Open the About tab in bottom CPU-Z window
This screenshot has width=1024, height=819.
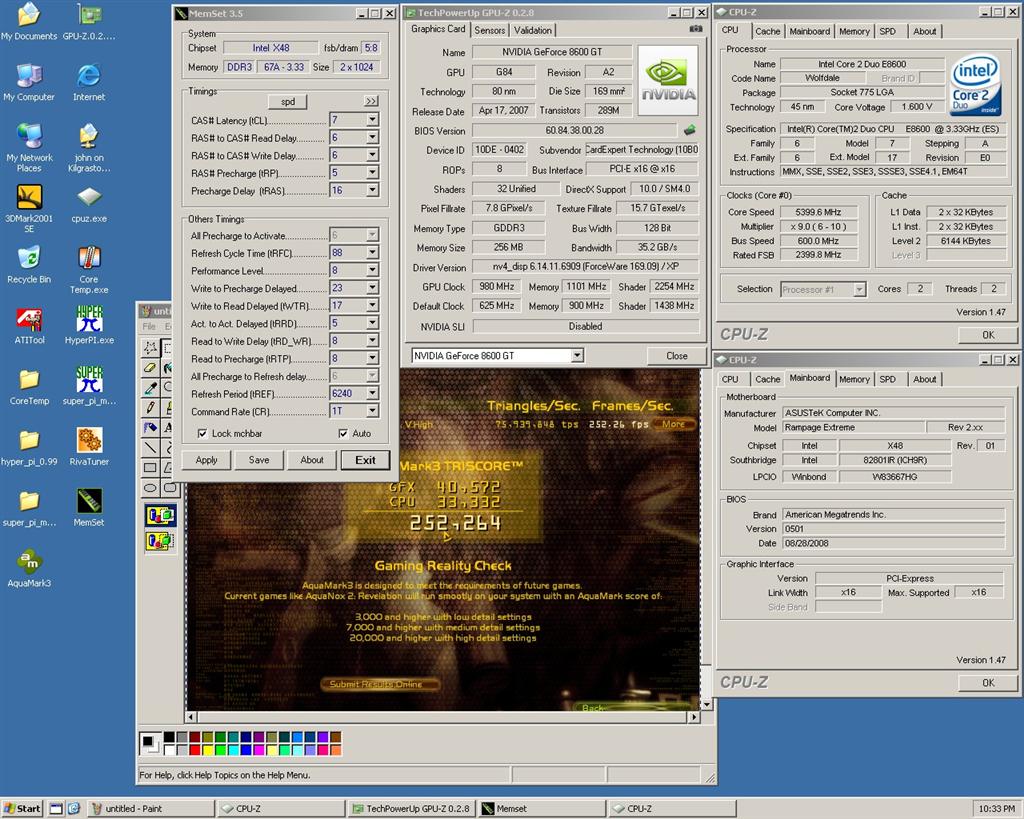tap(925, 379)
